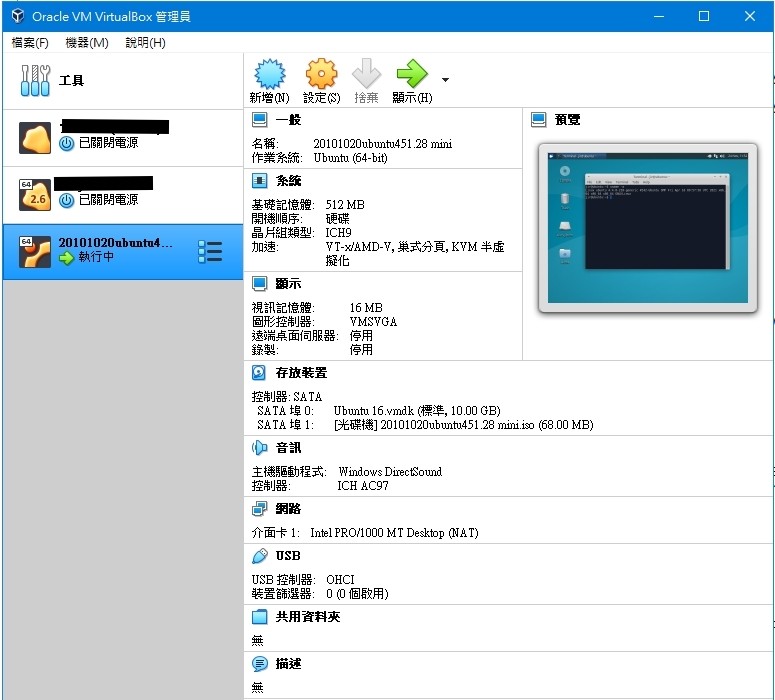Click the Intel PRO/1000 MT Desktop (NAT) adapter text
The width and height of the screenshot is (775, 700).
point(394,533)
